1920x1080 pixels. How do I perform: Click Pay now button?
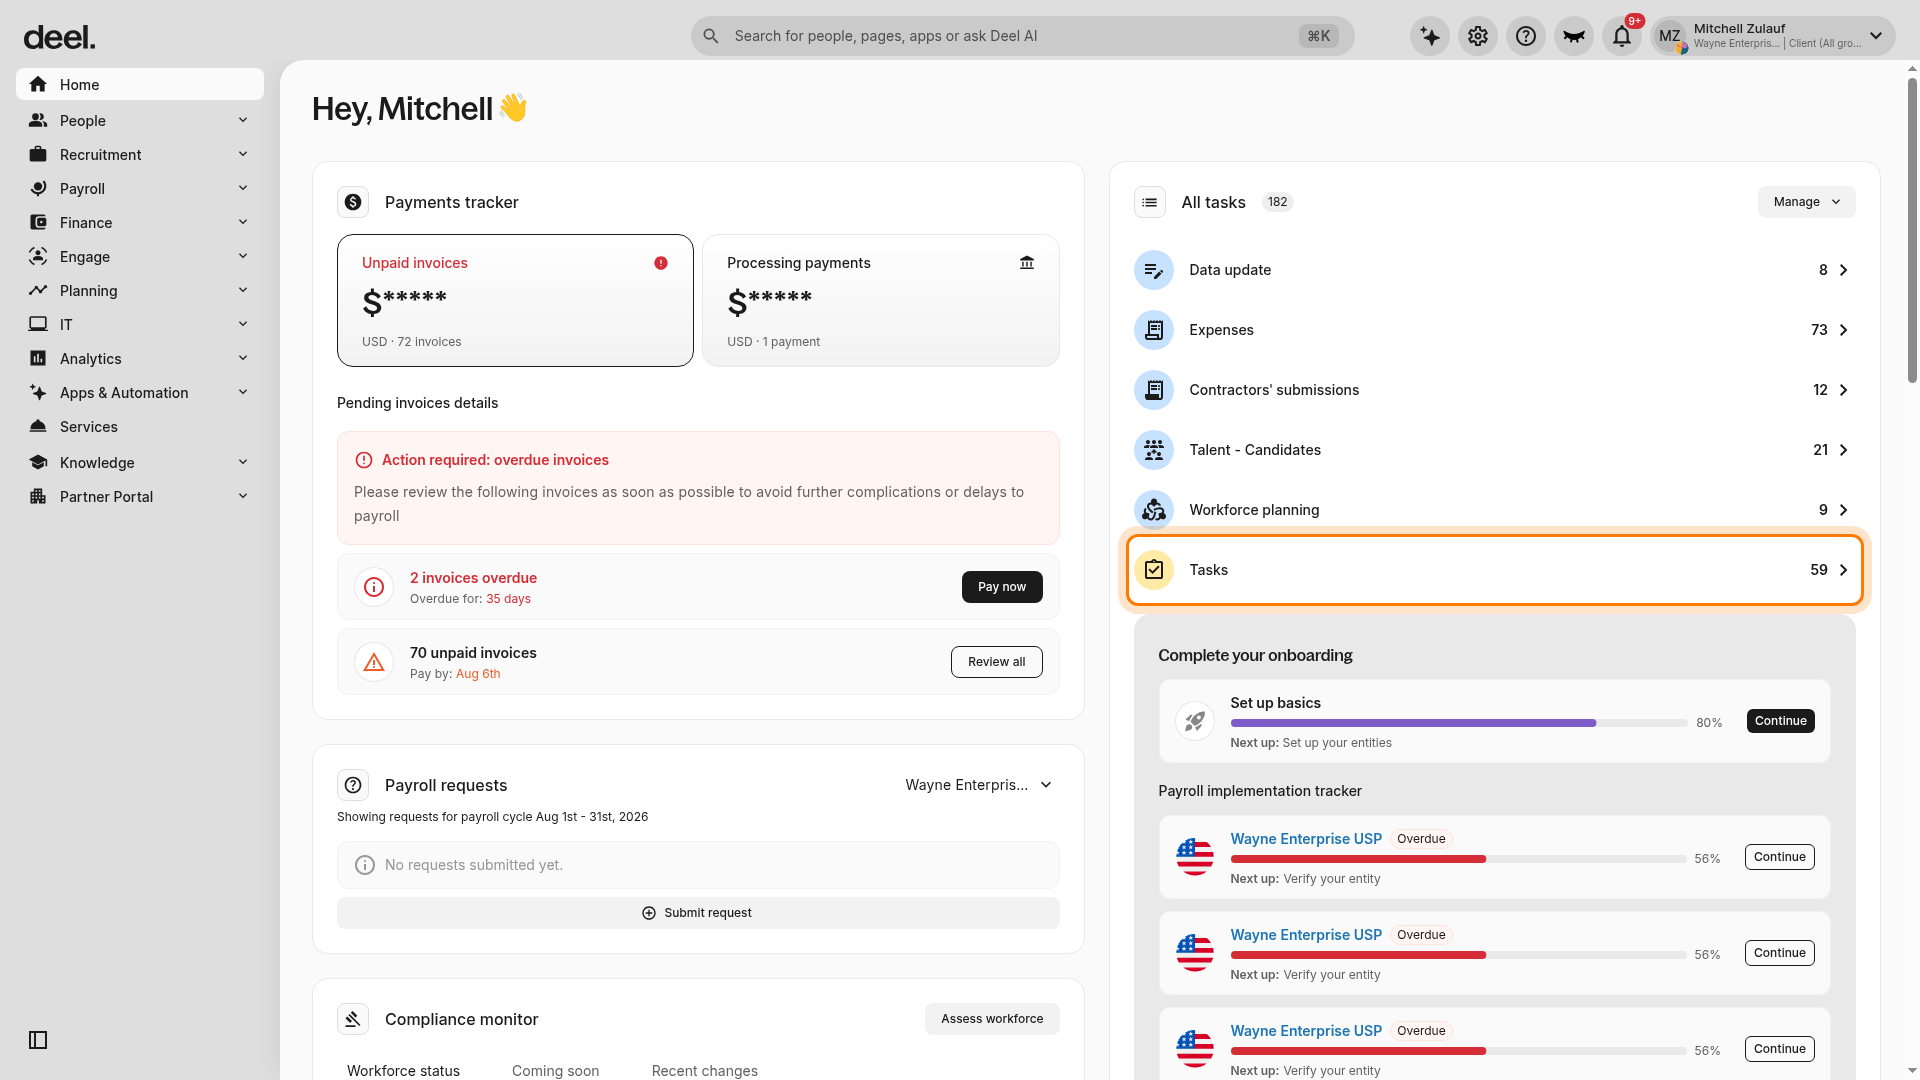tap(1002, 587)
